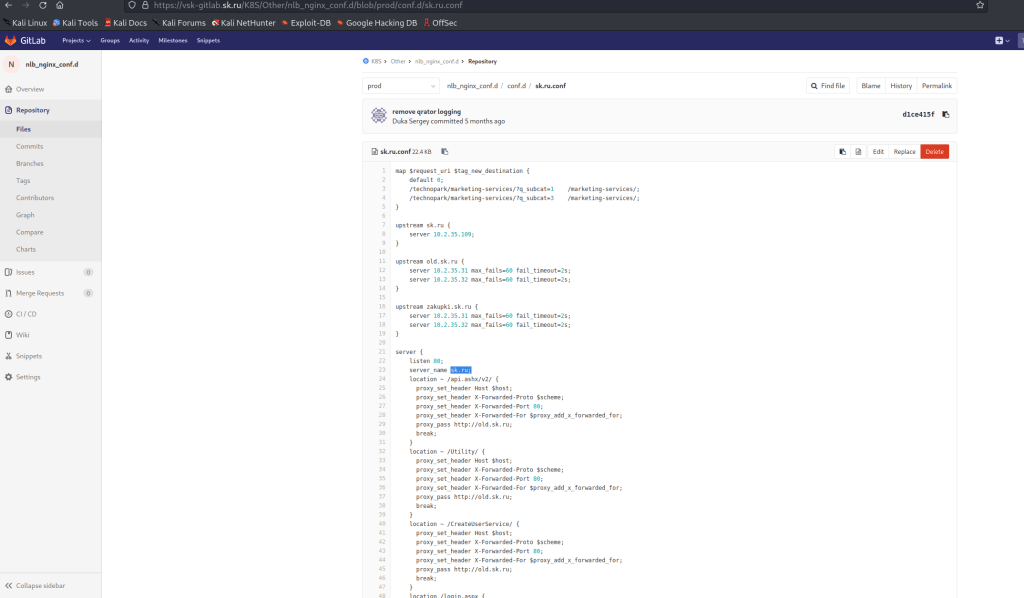
Task: Open Commits in the Repository submenu
Action: 29,146
